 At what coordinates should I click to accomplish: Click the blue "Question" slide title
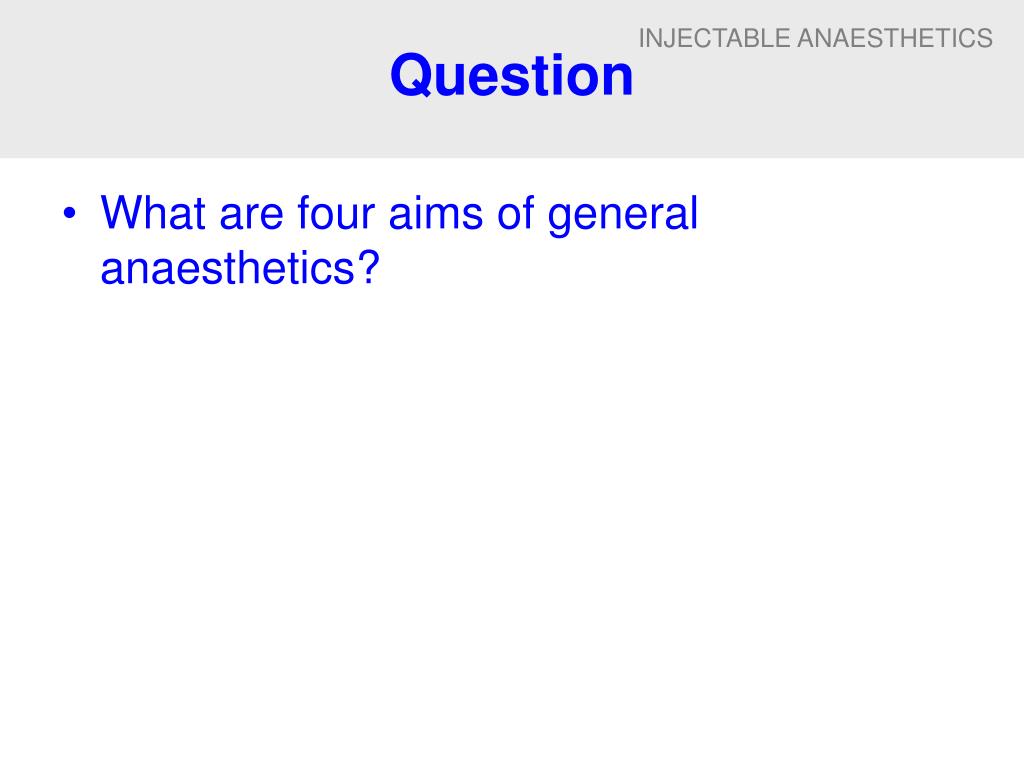pyautogui.click(x=511, y=75)
